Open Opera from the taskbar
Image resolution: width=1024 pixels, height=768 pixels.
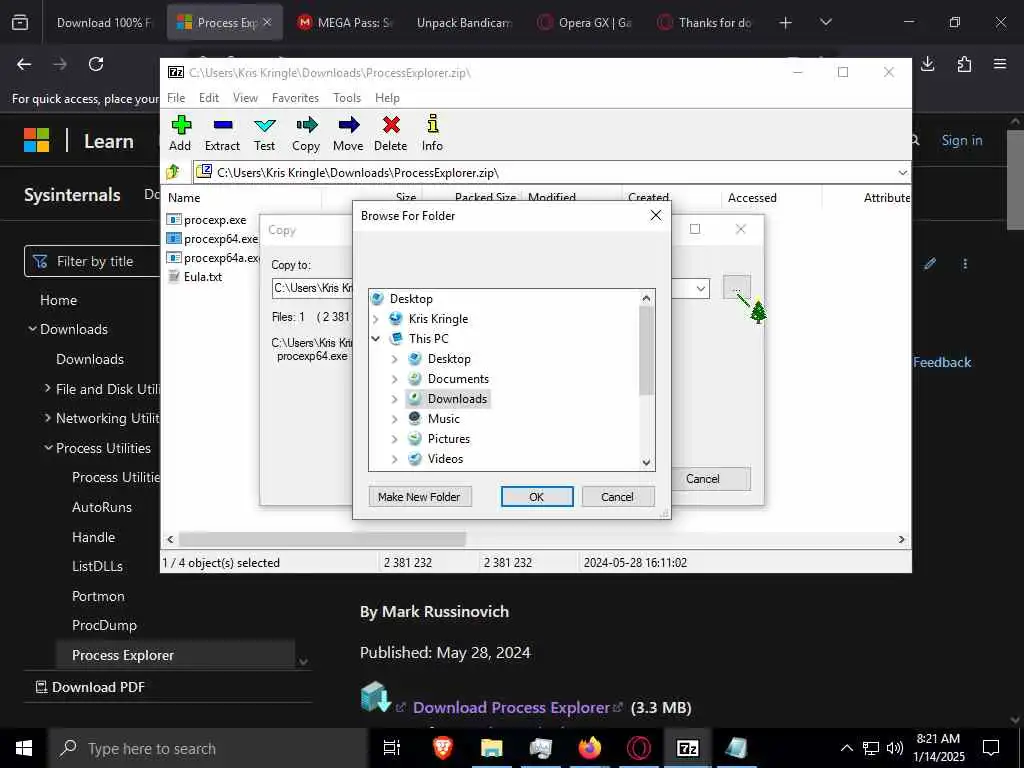pyautogui.click(x=639, y=748)
